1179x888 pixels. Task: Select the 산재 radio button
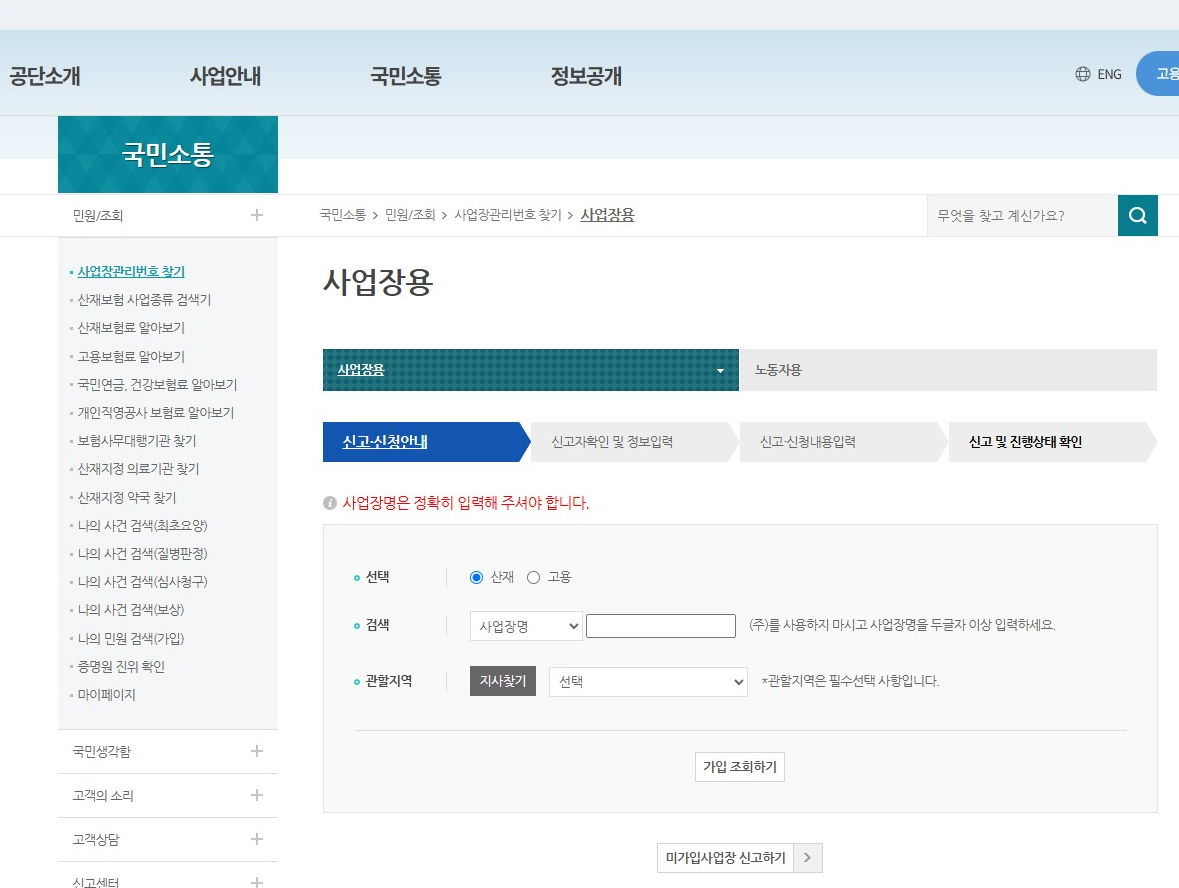[476, 577]
